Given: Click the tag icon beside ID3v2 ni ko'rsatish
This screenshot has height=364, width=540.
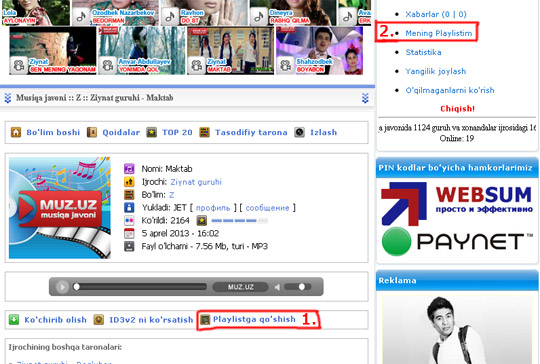Looking at the screenshot, I should tap(99, 320).
